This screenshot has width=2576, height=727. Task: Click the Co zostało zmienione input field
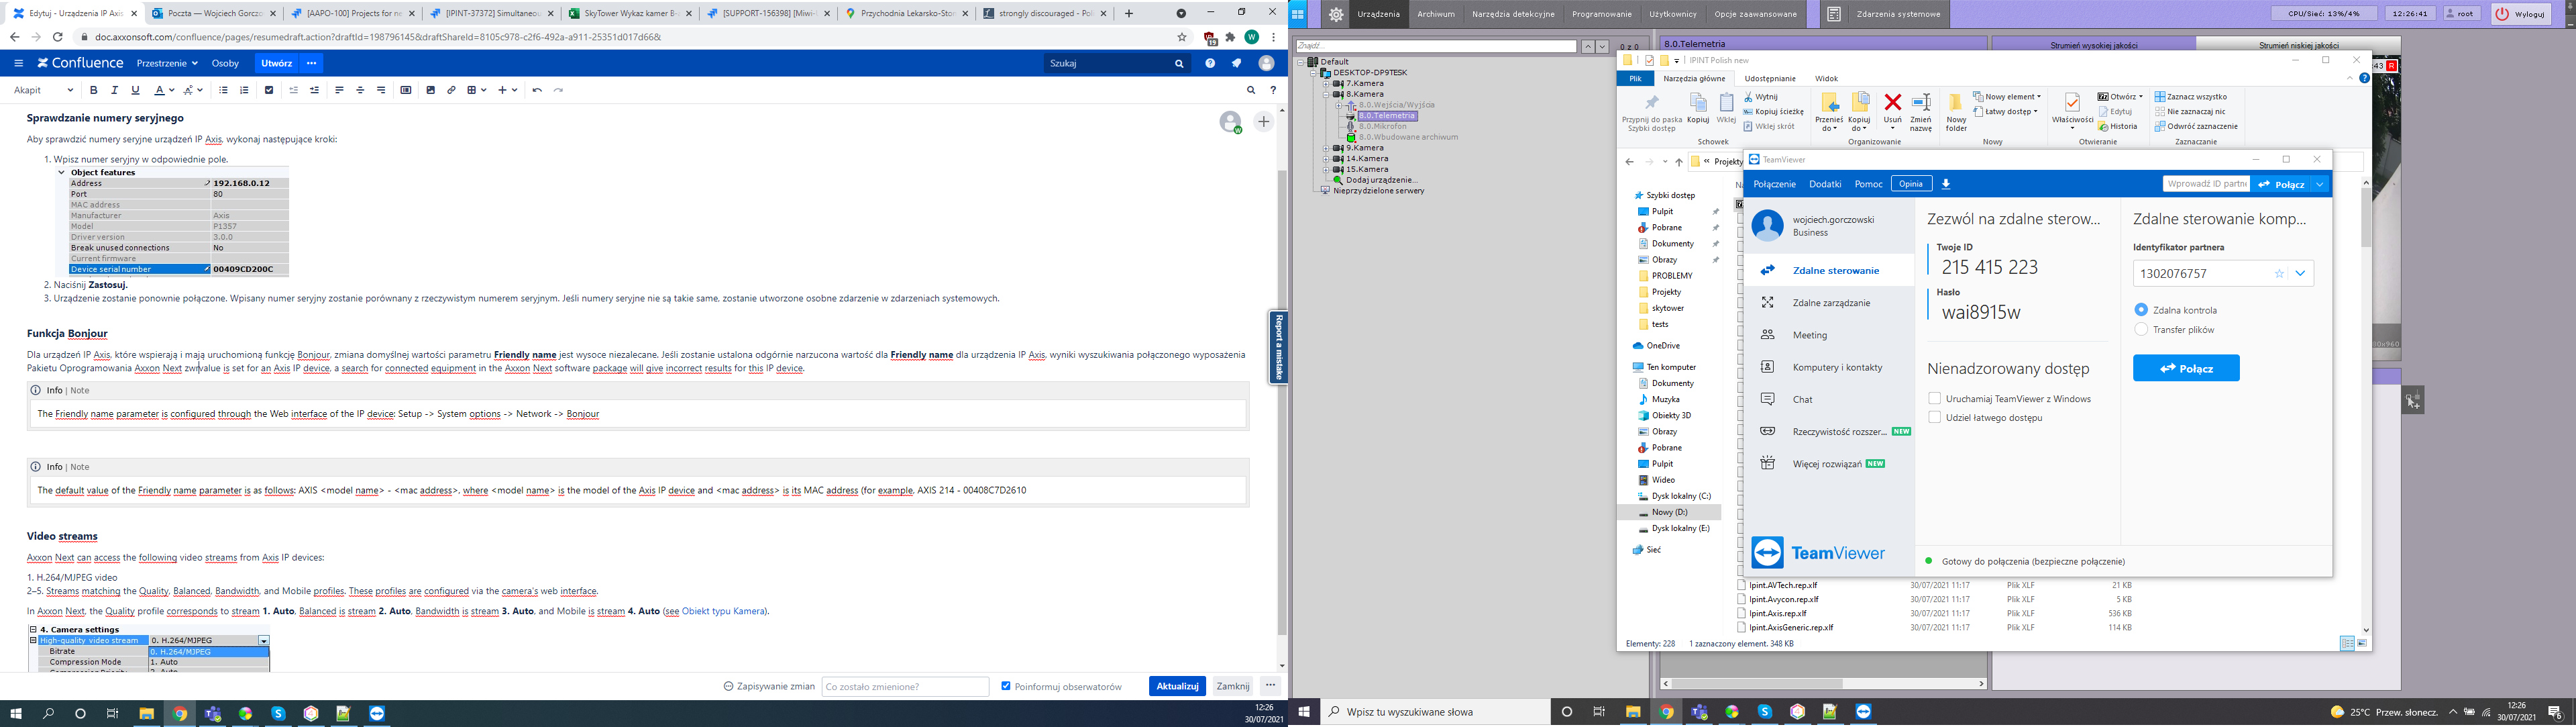click(904, 687)
